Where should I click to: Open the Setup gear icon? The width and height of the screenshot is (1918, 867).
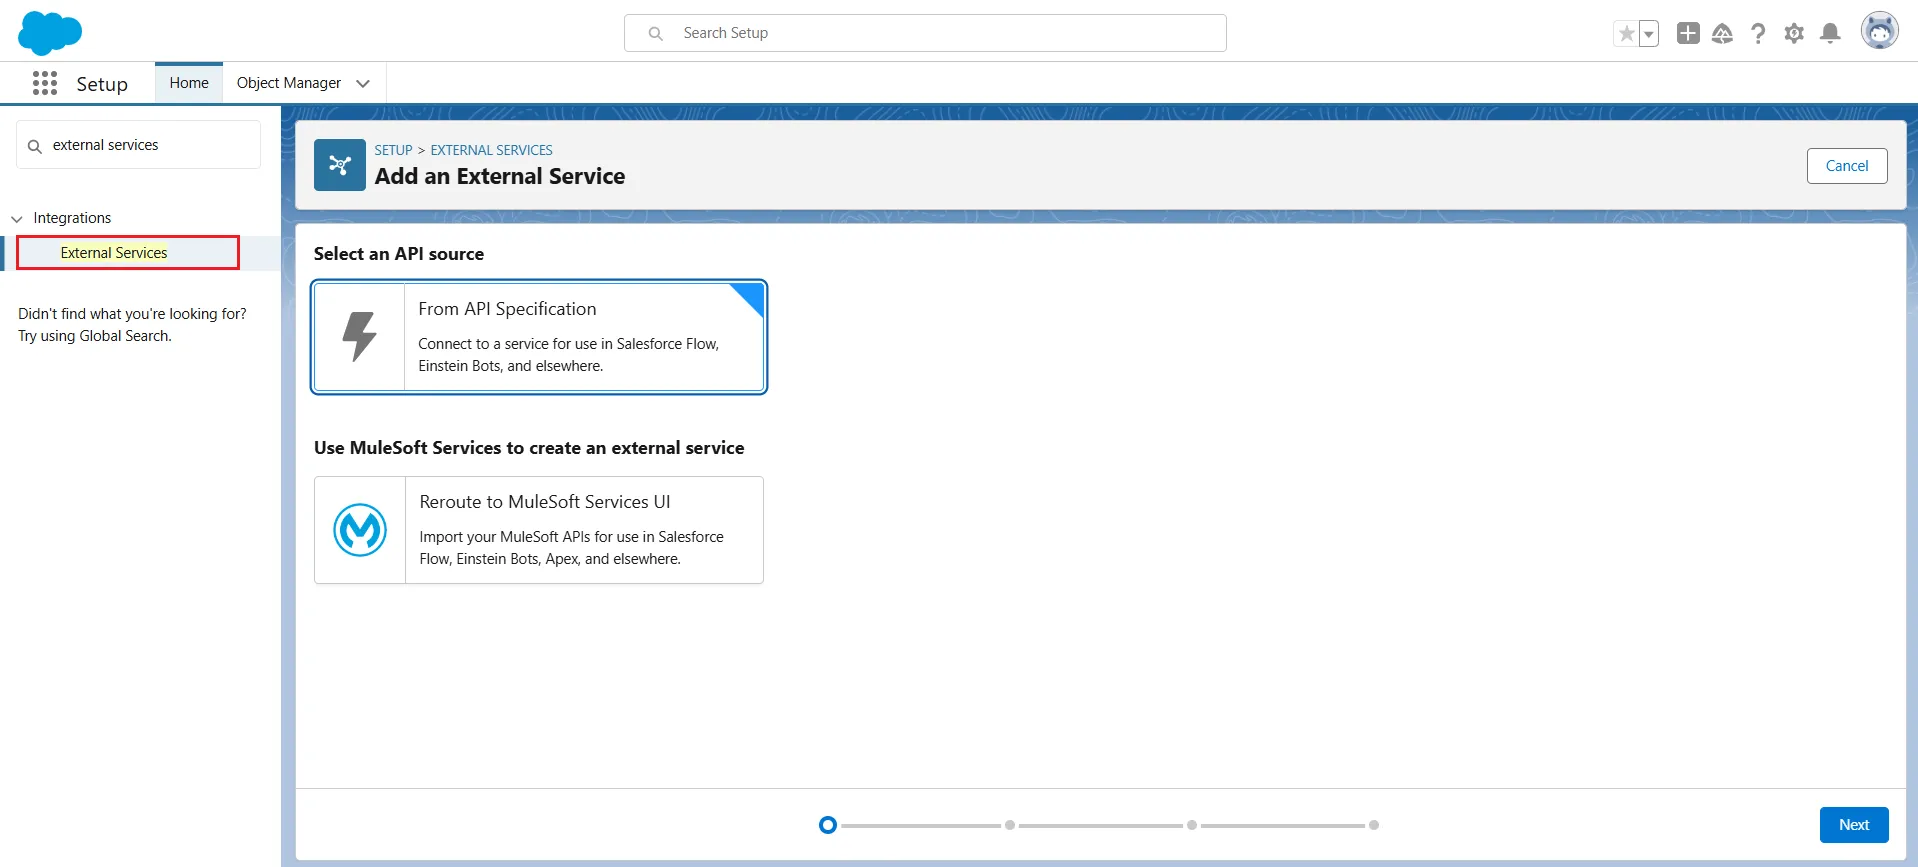pyautogui.click(x=1794, y=34)
